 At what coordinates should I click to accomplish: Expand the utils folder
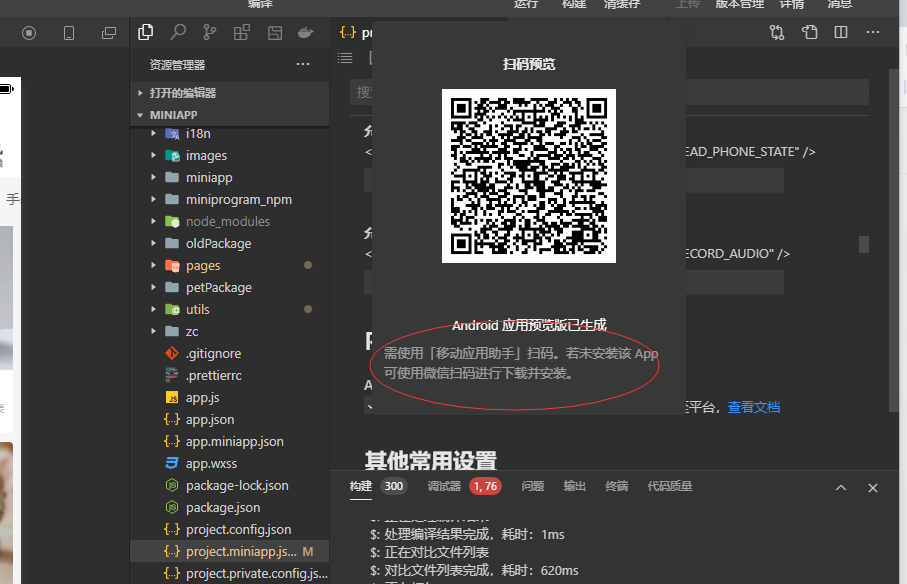[x=230, y=309]
